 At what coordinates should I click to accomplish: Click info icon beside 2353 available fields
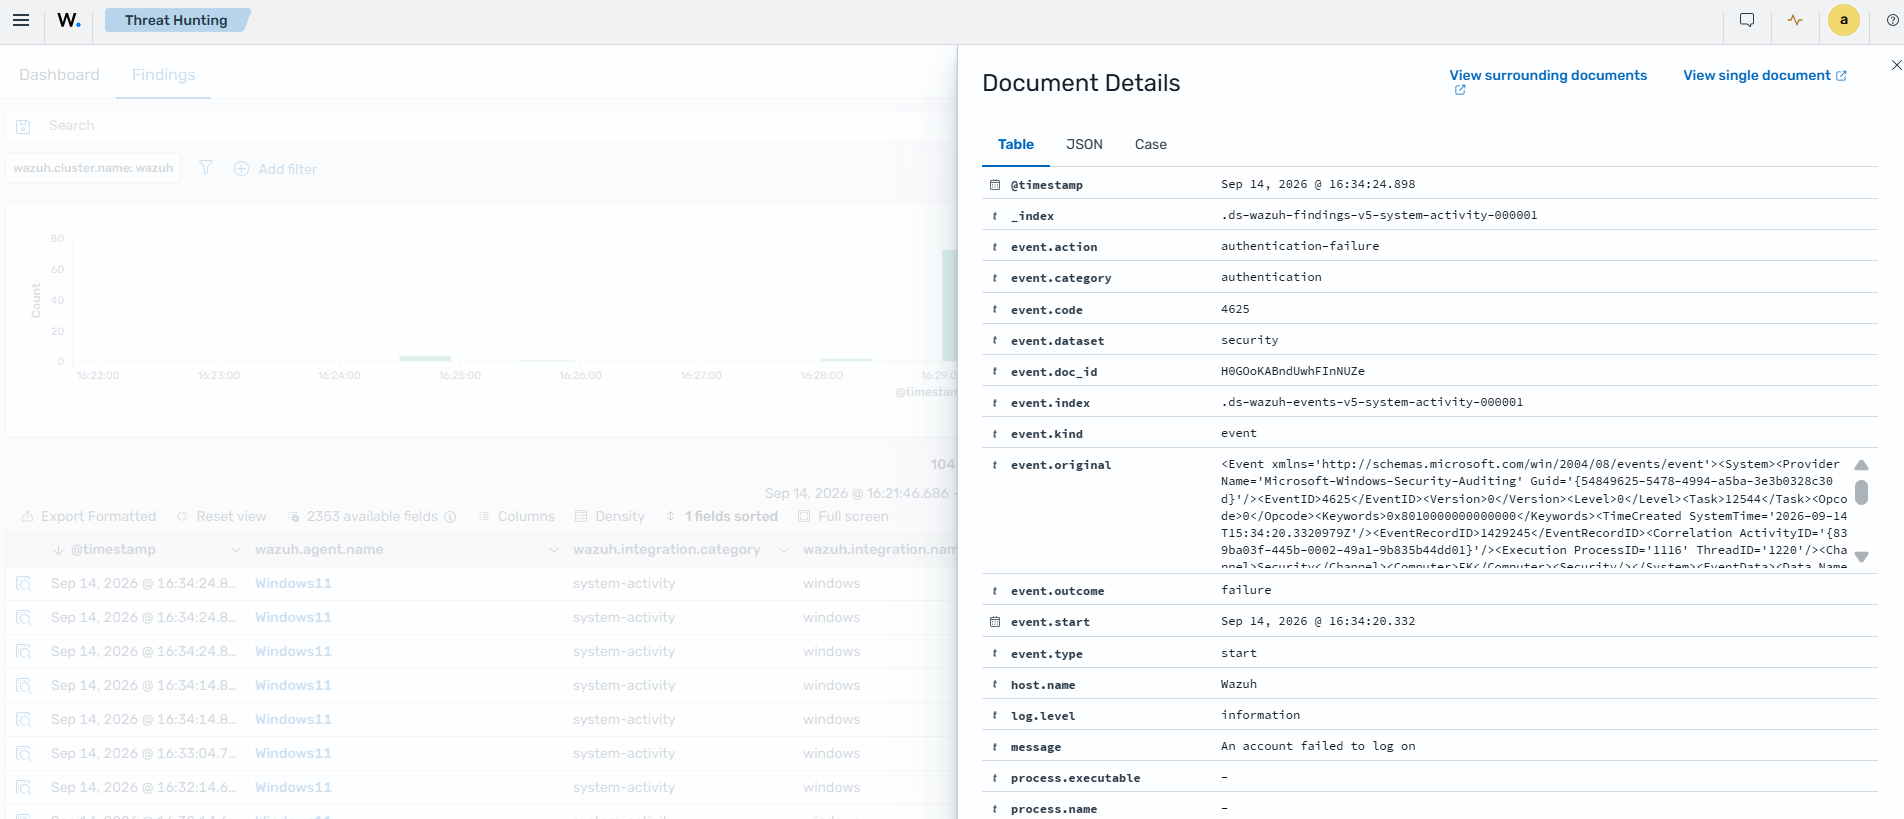[x=450, y=517]
